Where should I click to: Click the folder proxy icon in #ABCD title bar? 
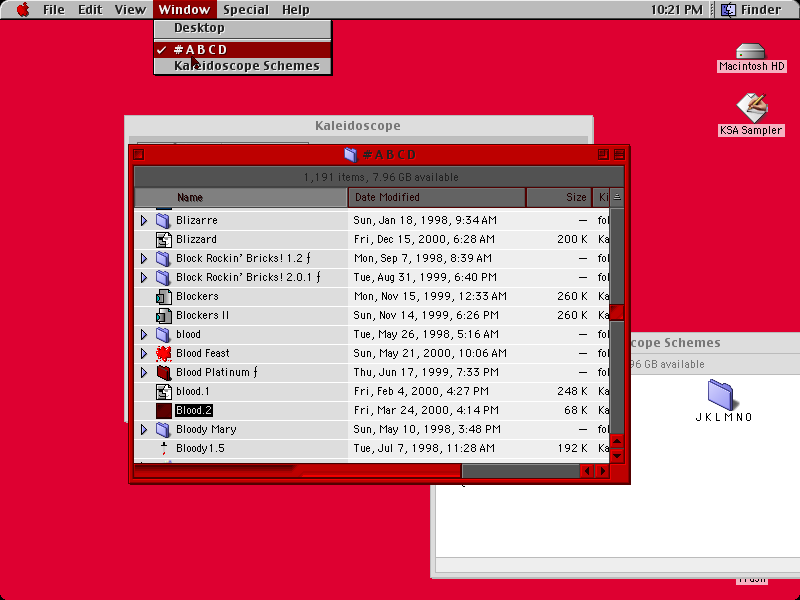(351, 155)
